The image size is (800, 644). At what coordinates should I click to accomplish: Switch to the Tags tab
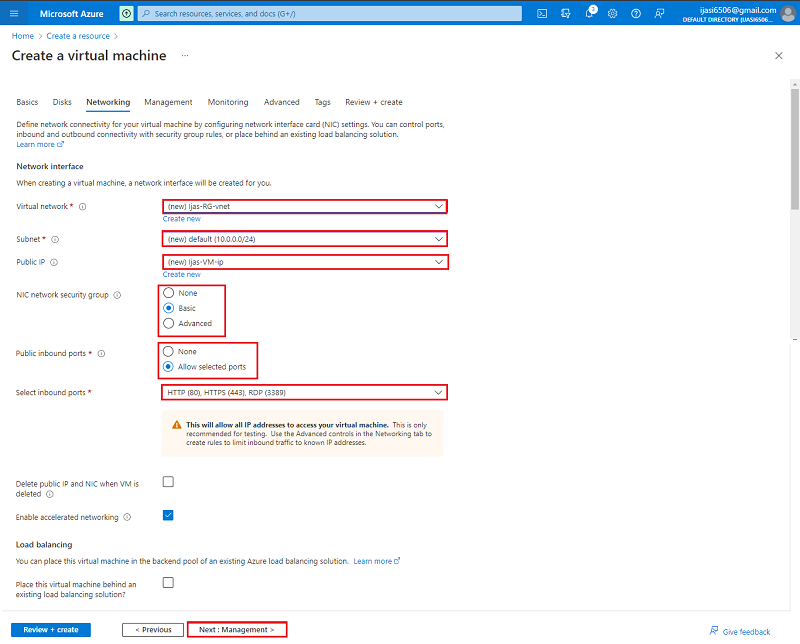(x=322, y=101)
